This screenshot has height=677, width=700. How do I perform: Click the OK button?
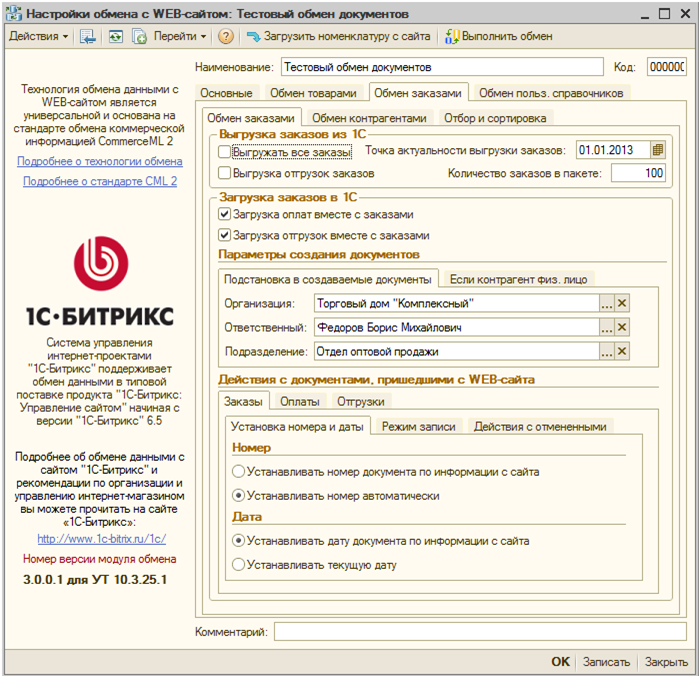pyautogui.click(x=560, y=661)
